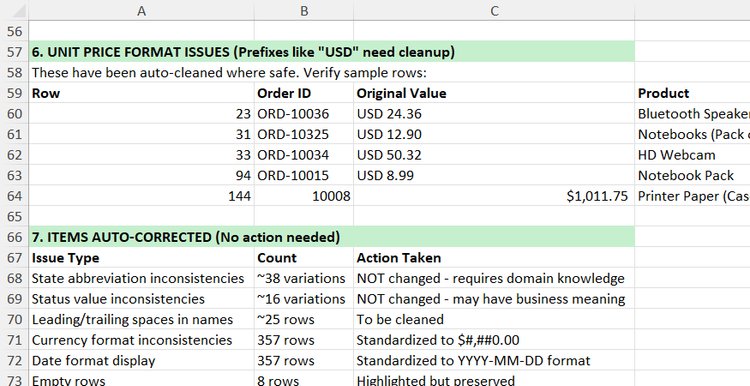Click the Items Auto-Corrected heading
Image resolution: width=750 pixels, height=386 pixels.
[x=331, y=237]
